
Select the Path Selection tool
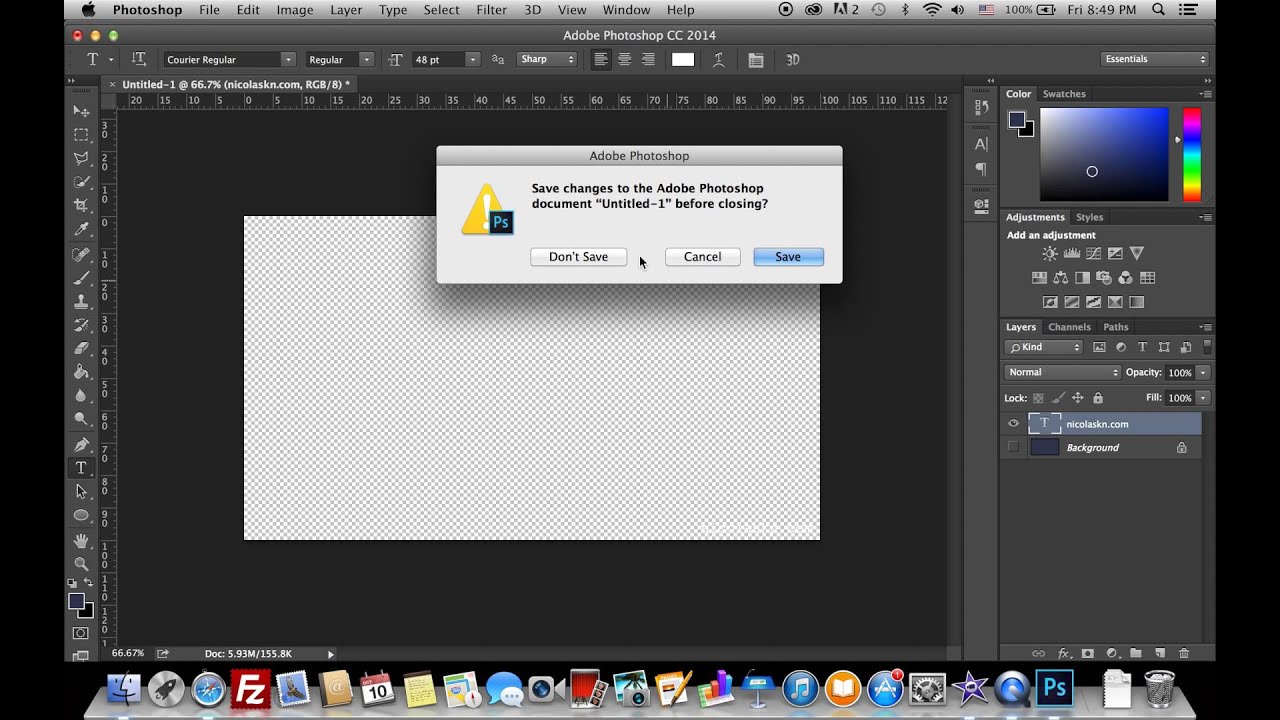pos(81,491)
